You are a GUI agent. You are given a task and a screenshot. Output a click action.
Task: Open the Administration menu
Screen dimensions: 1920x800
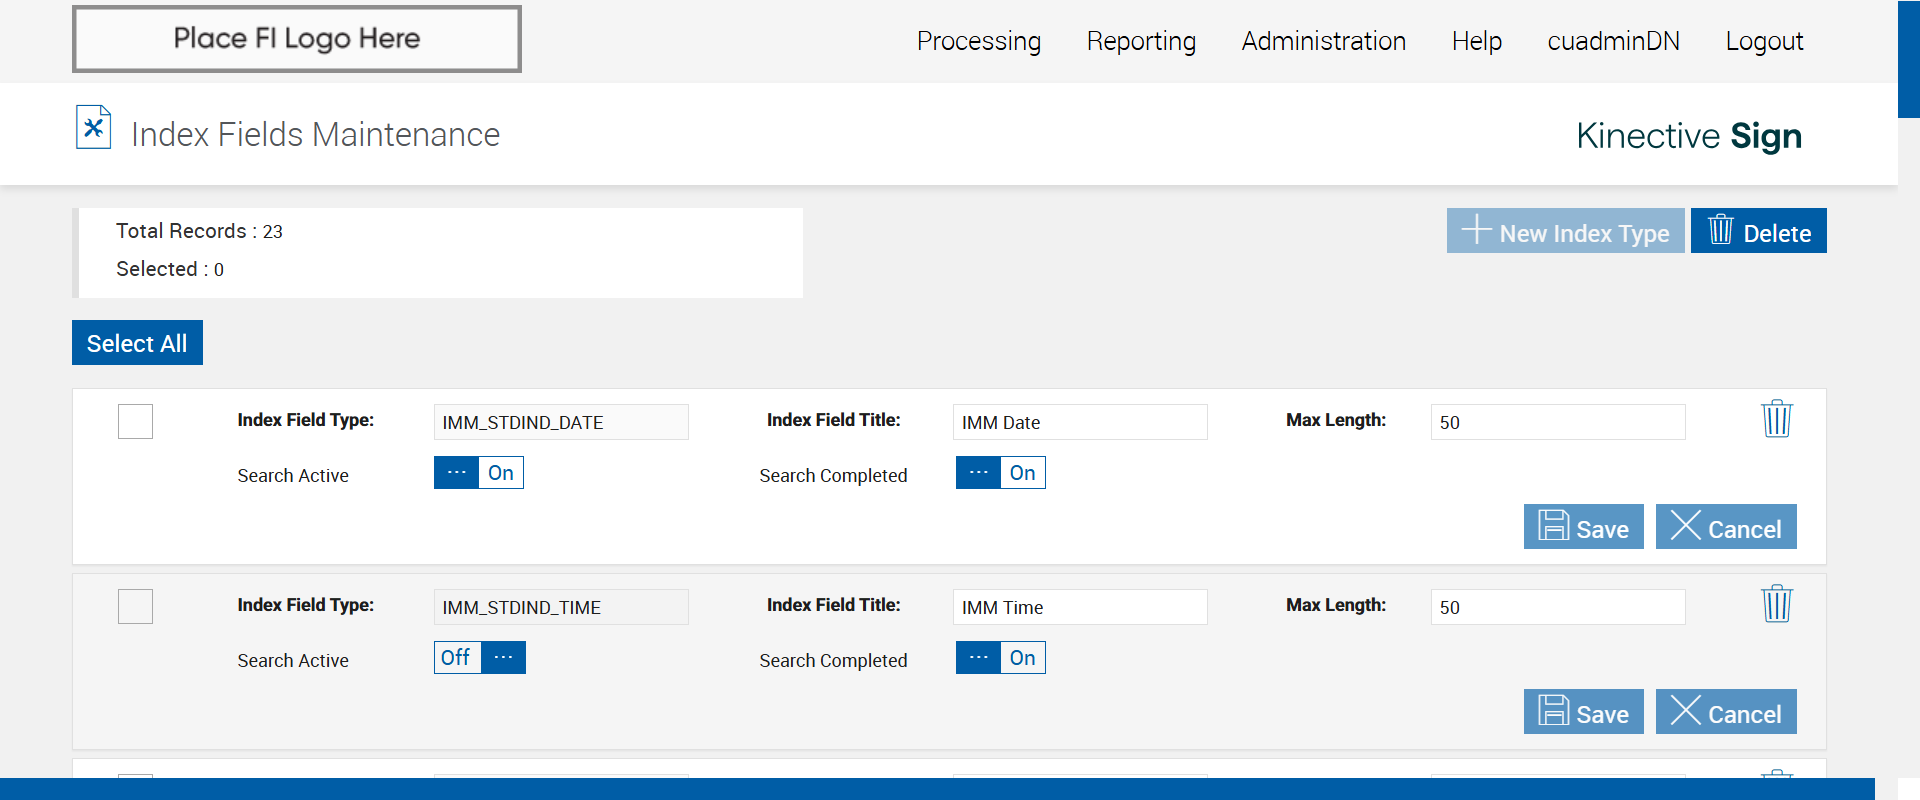[1323, 41]
